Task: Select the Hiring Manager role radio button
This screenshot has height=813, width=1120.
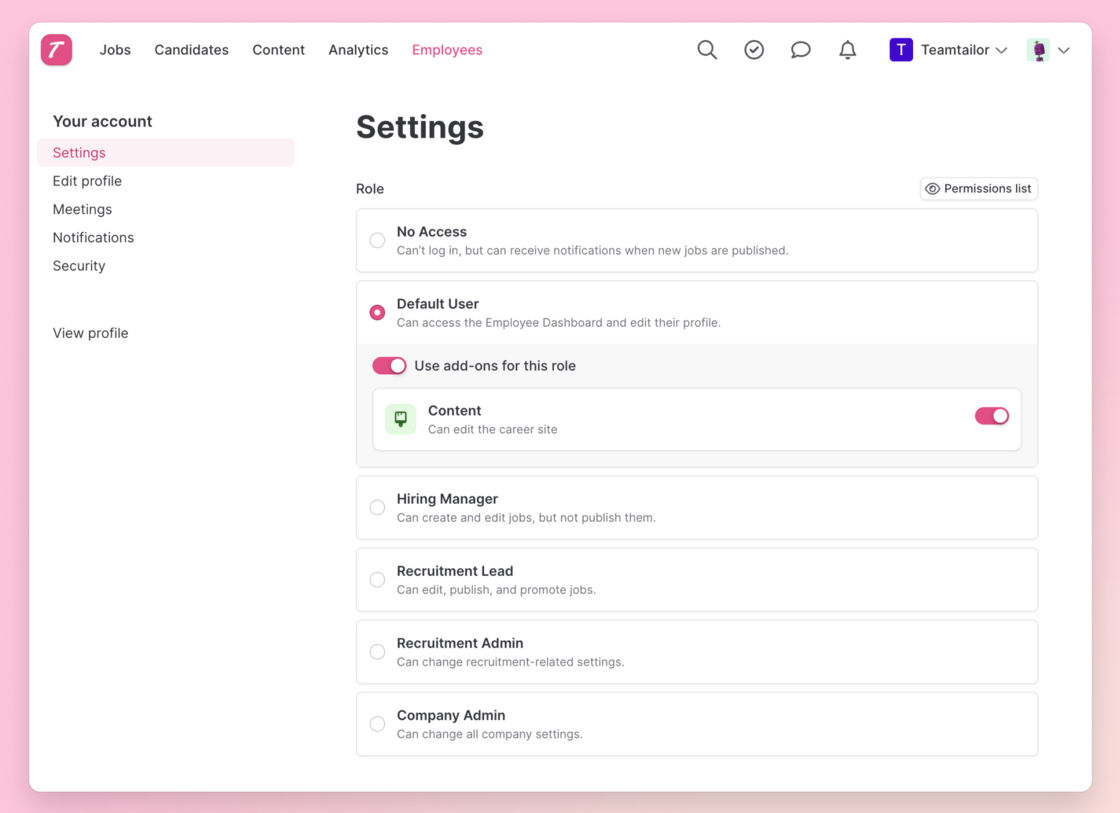Action: pos(377,507)
